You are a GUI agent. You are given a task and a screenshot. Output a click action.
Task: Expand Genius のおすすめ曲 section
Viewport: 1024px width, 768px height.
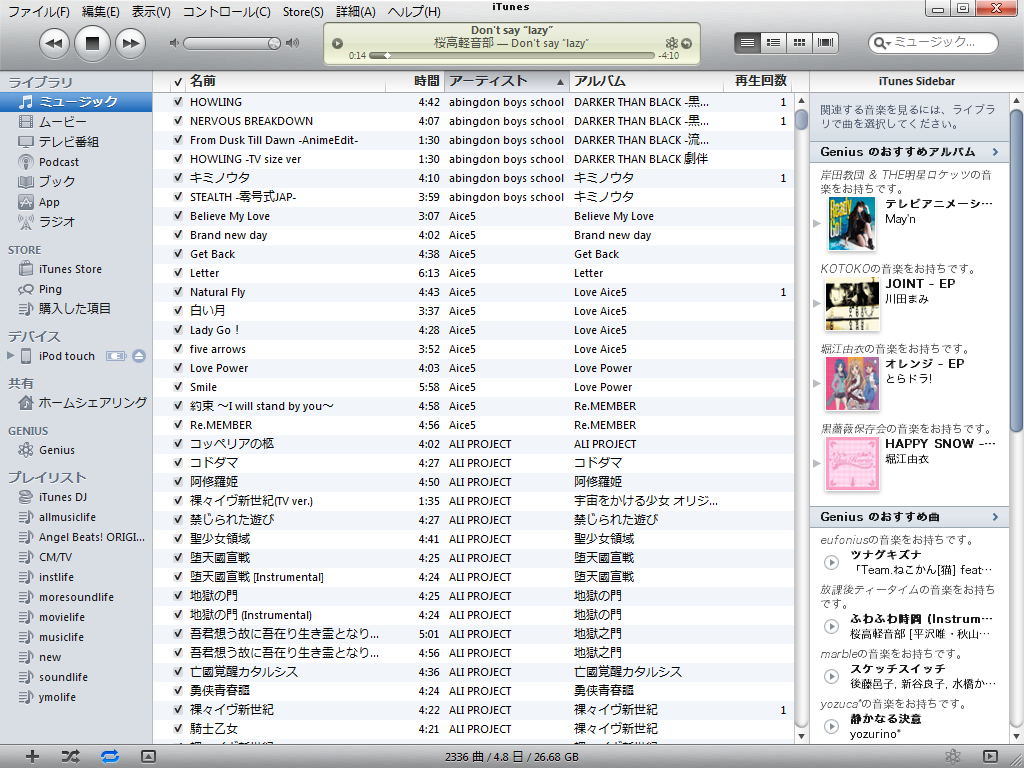tap(995, 517)
